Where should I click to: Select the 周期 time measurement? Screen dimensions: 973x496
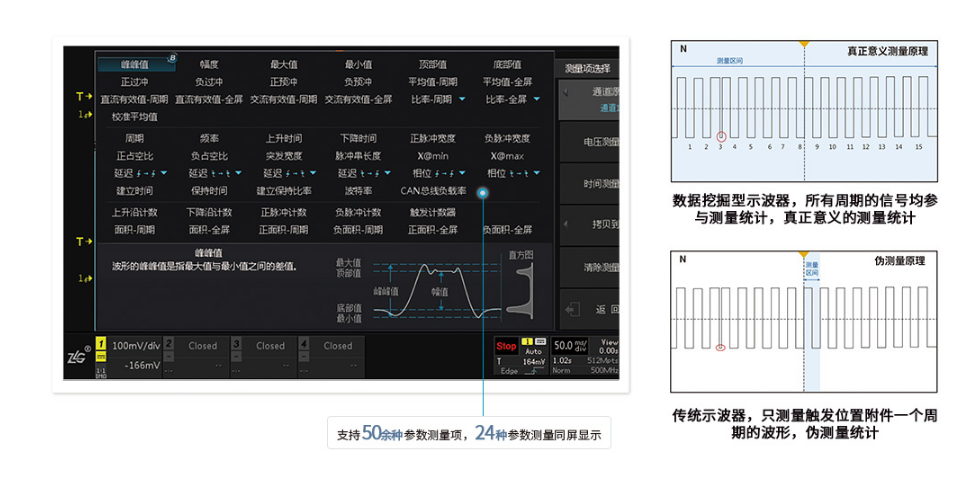pos(135,138)
